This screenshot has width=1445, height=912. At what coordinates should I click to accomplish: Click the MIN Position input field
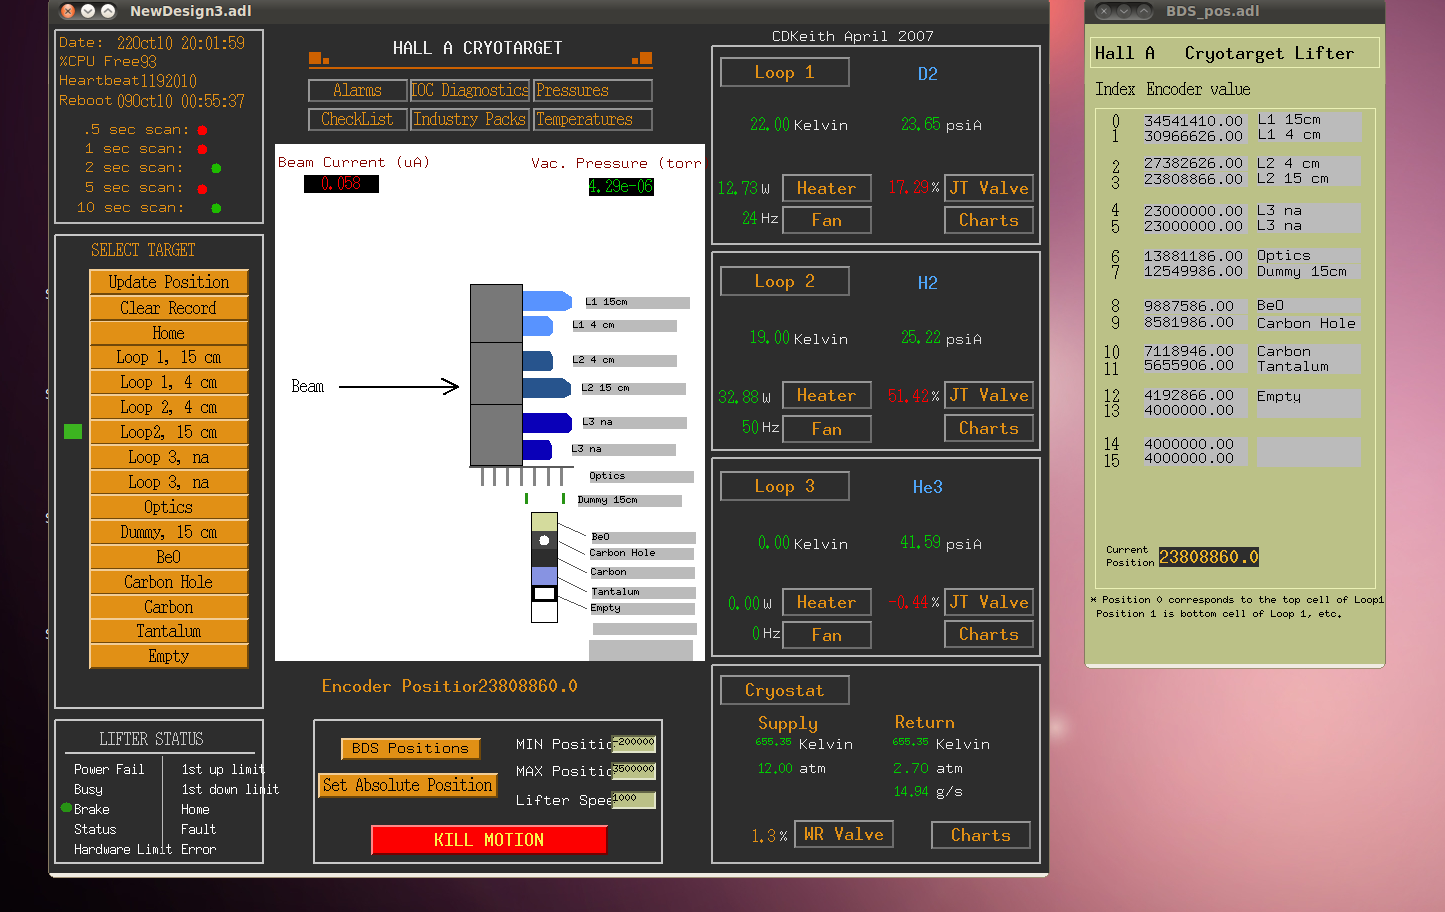click(x=634, y=743)
